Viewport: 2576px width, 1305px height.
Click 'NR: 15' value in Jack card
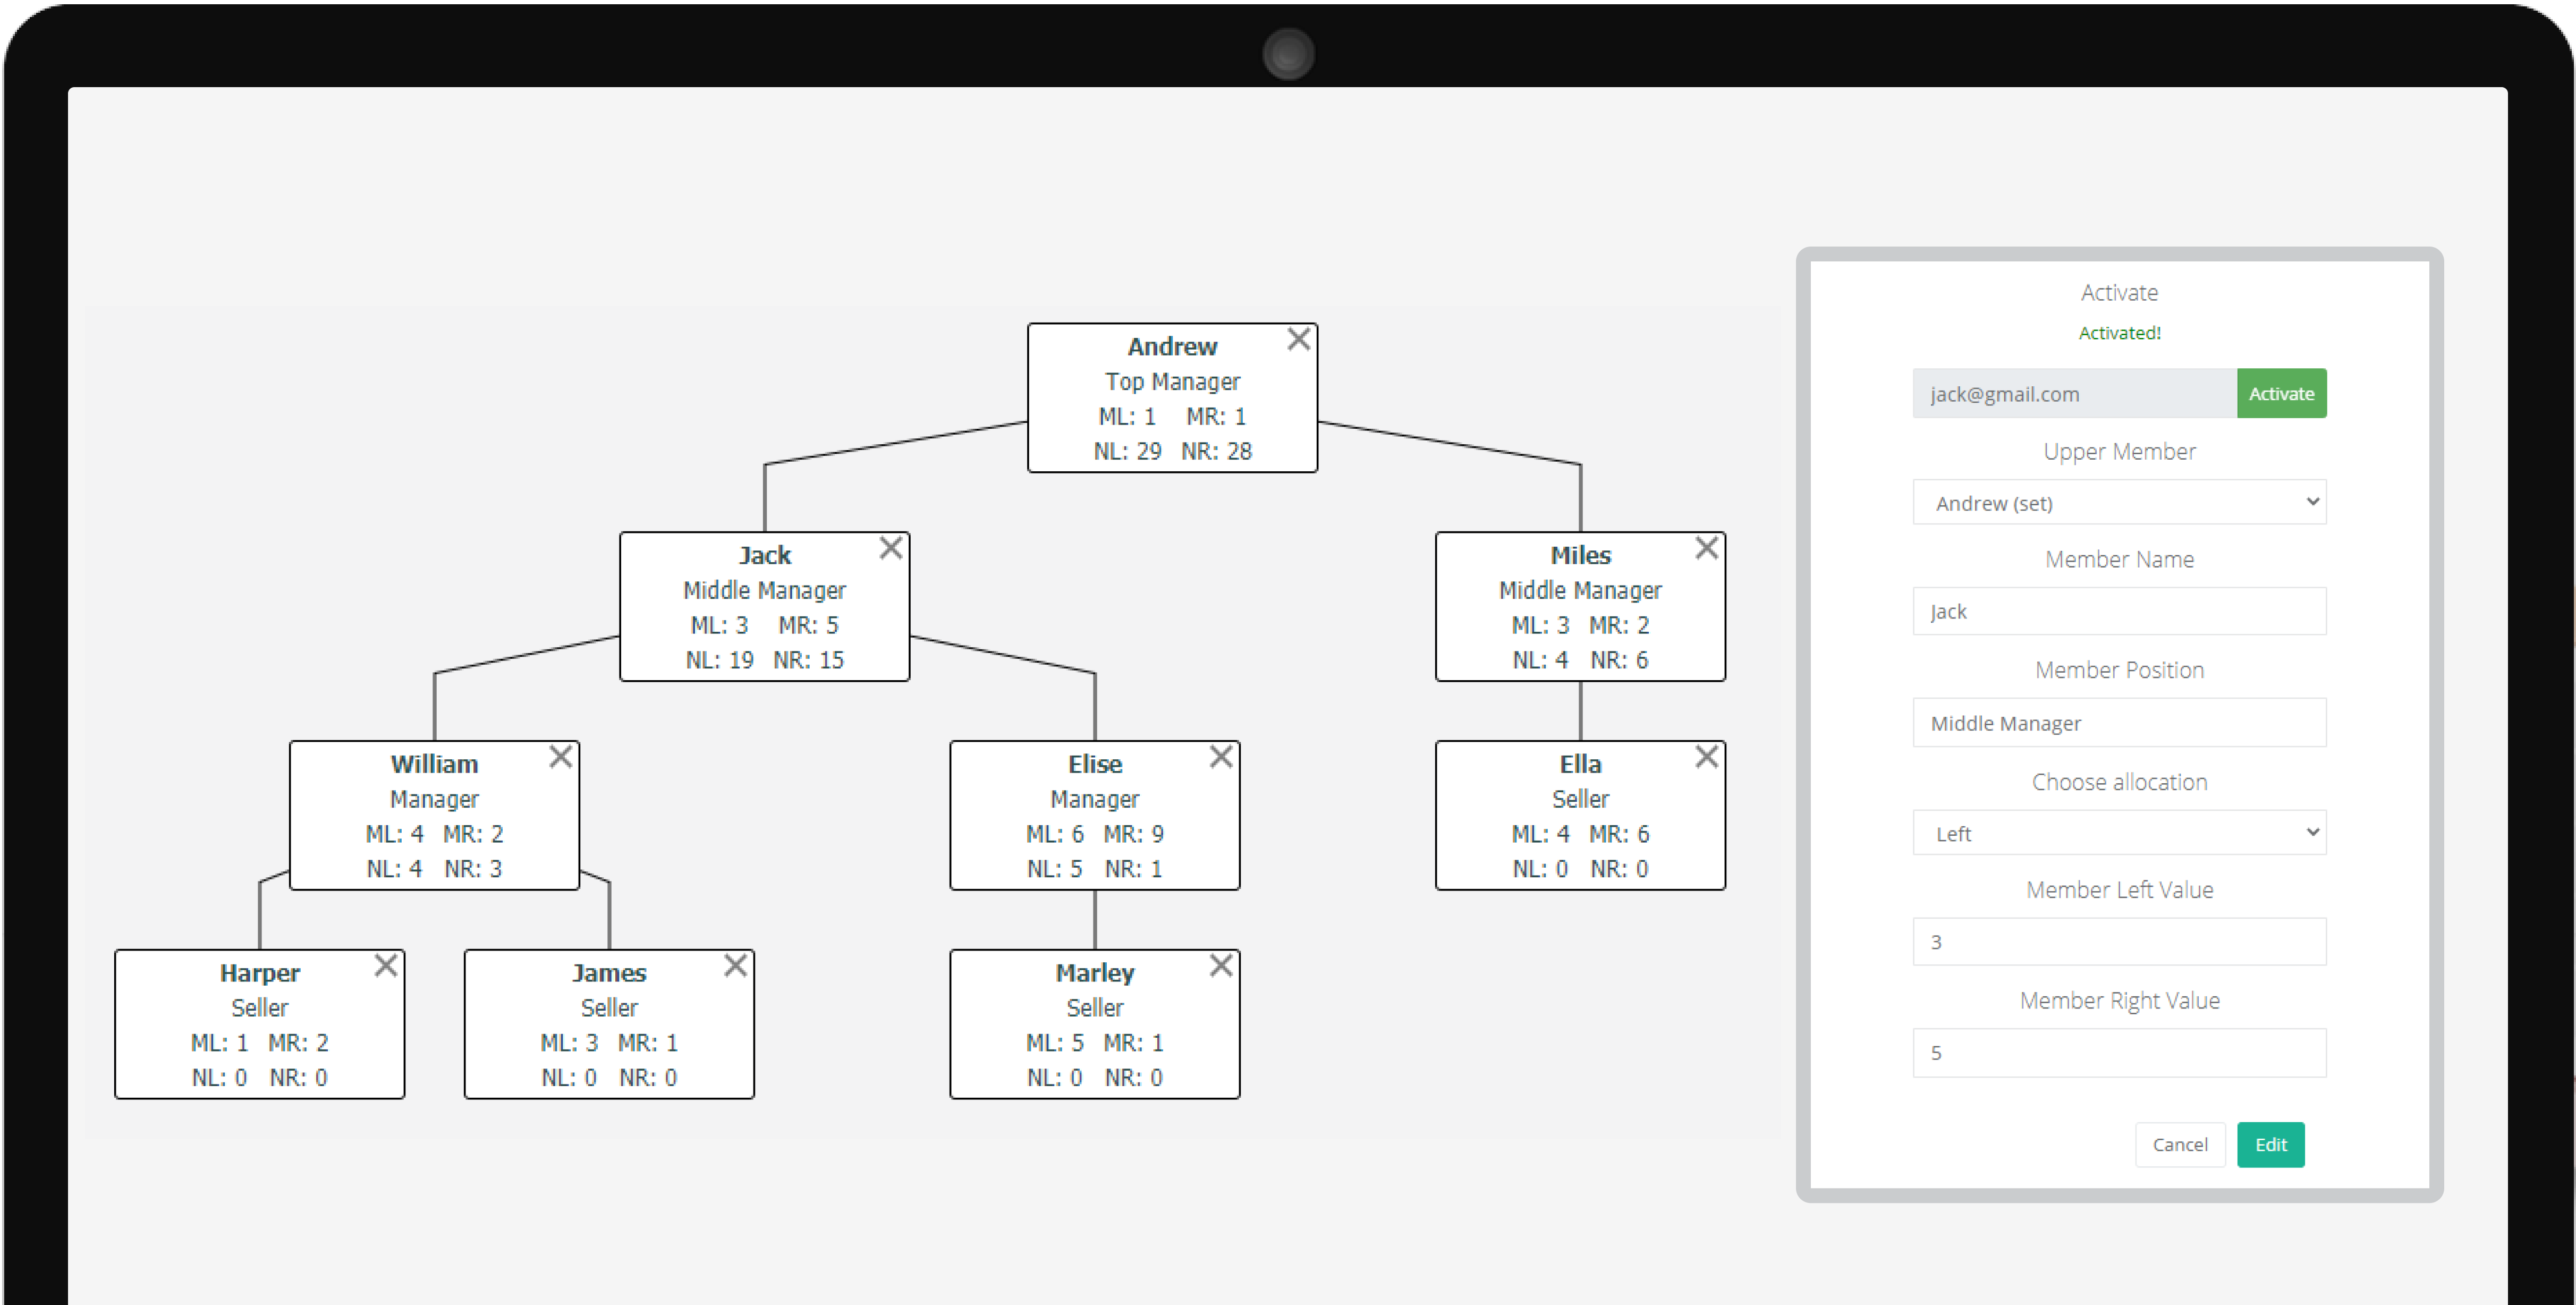(x=808, y=660)
